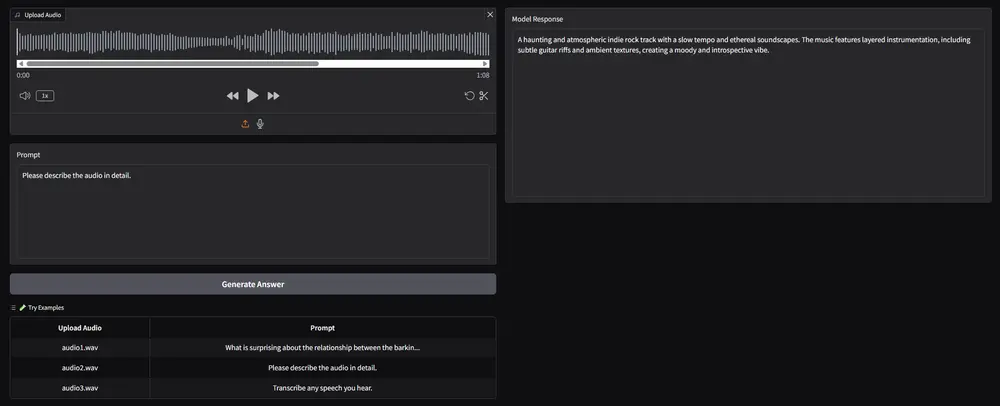Click the waveform scrollbar right arrow
Viewport: 1000px width, 406px height.
point(485,63)
